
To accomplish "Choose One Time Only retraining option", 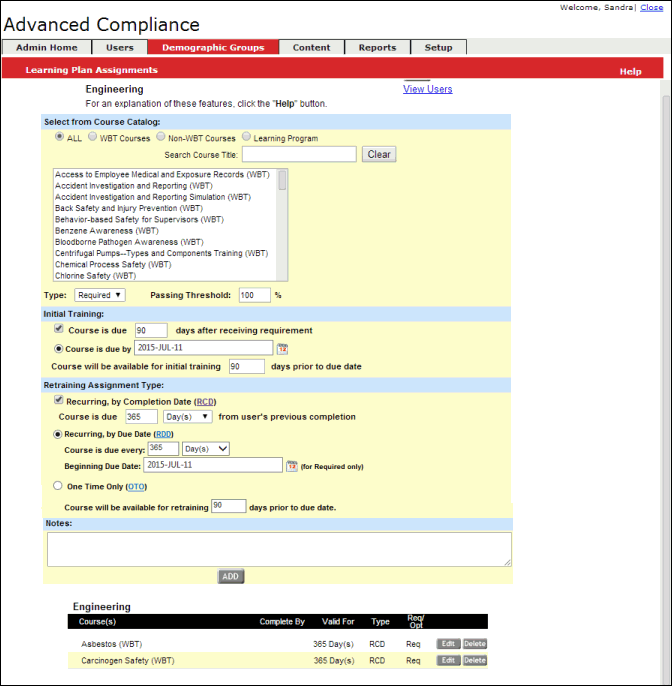I will click(x=58, y=486).
